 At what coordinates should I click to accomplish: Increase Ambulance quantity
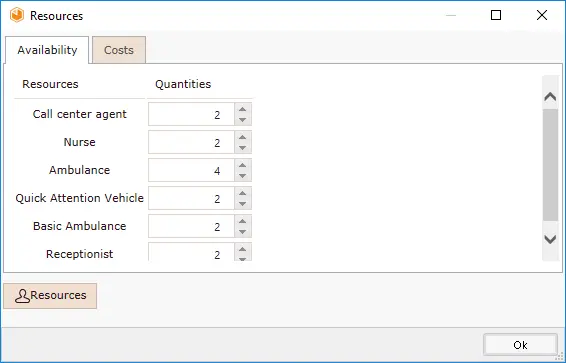coord(243,165)
